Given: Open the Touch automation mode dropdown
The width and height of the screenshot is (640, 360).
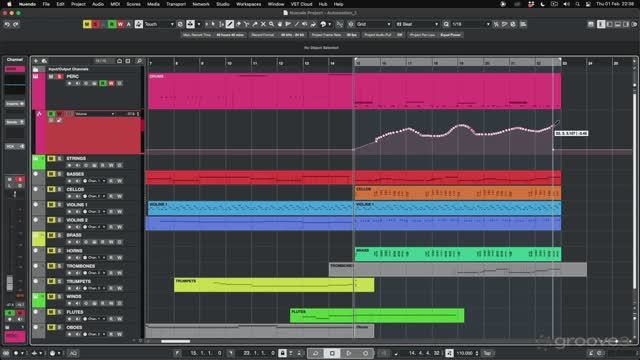Looking at the screenshot, I should pyautogui.click(x=159, y=24).
